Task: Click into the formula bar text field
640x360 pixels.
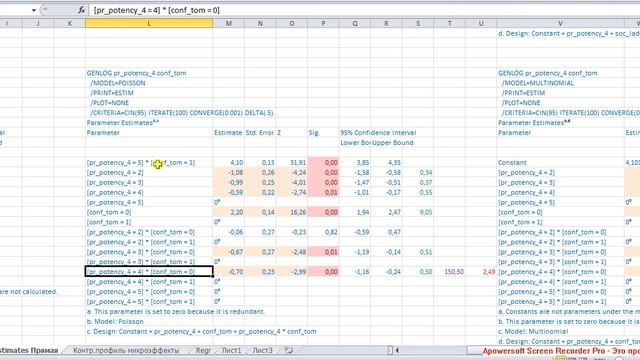Action: (x=363, y=10)
